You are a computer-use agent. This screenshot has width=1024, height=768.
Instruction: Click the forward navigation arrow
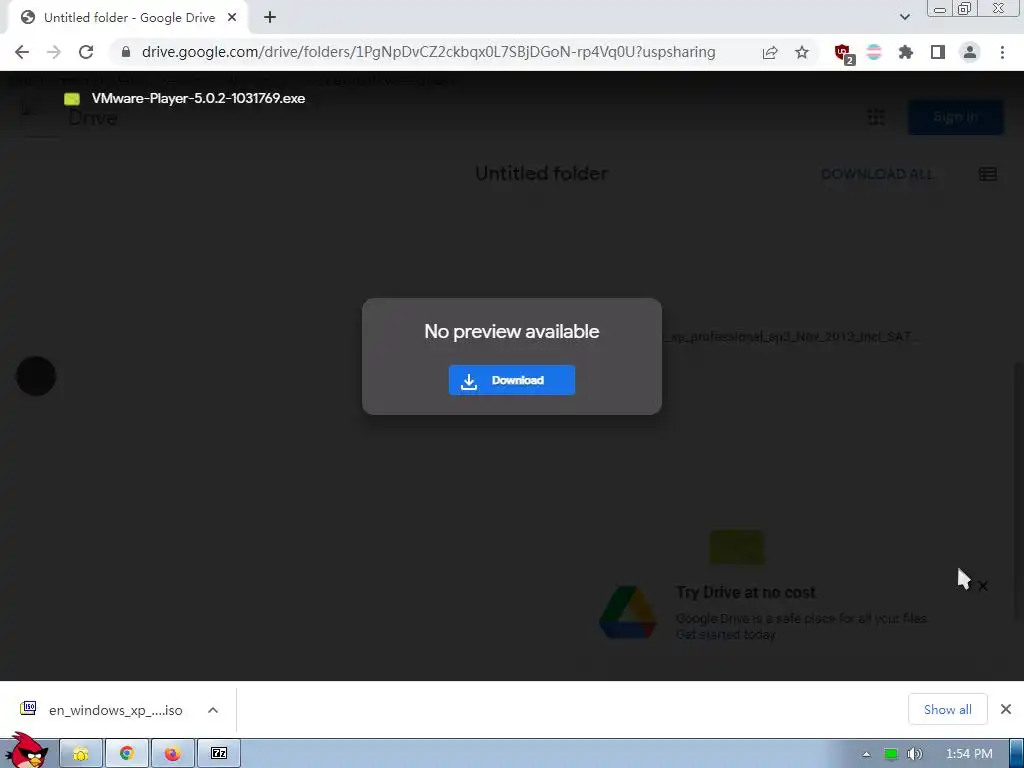click(x=54, y=52)
